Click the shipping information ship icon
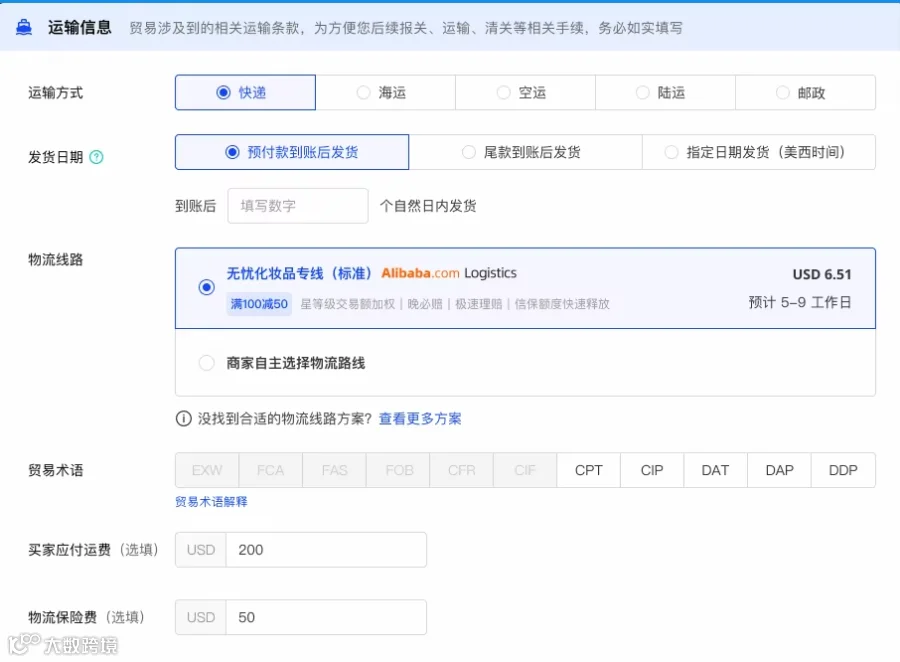 [x=24, y=27]
